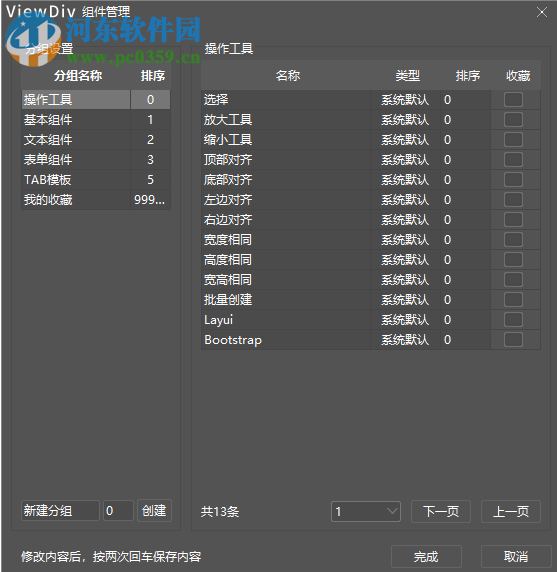The width and height of the screenshot is (557, 572).
Task: Click the 创建 button
Action: [x=154, y=511]
